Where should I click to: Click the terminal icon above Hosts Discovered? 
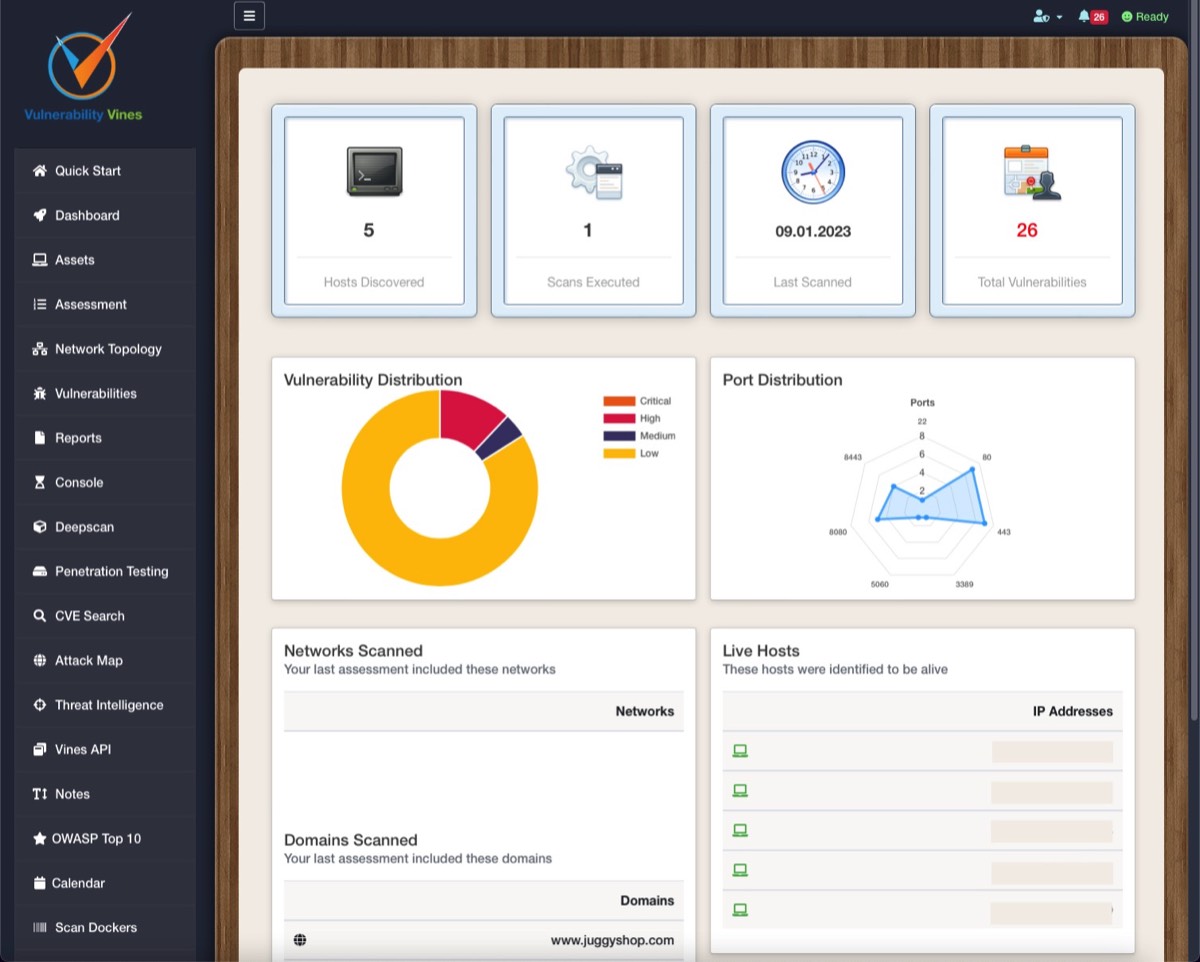click(x=374, y=171)
